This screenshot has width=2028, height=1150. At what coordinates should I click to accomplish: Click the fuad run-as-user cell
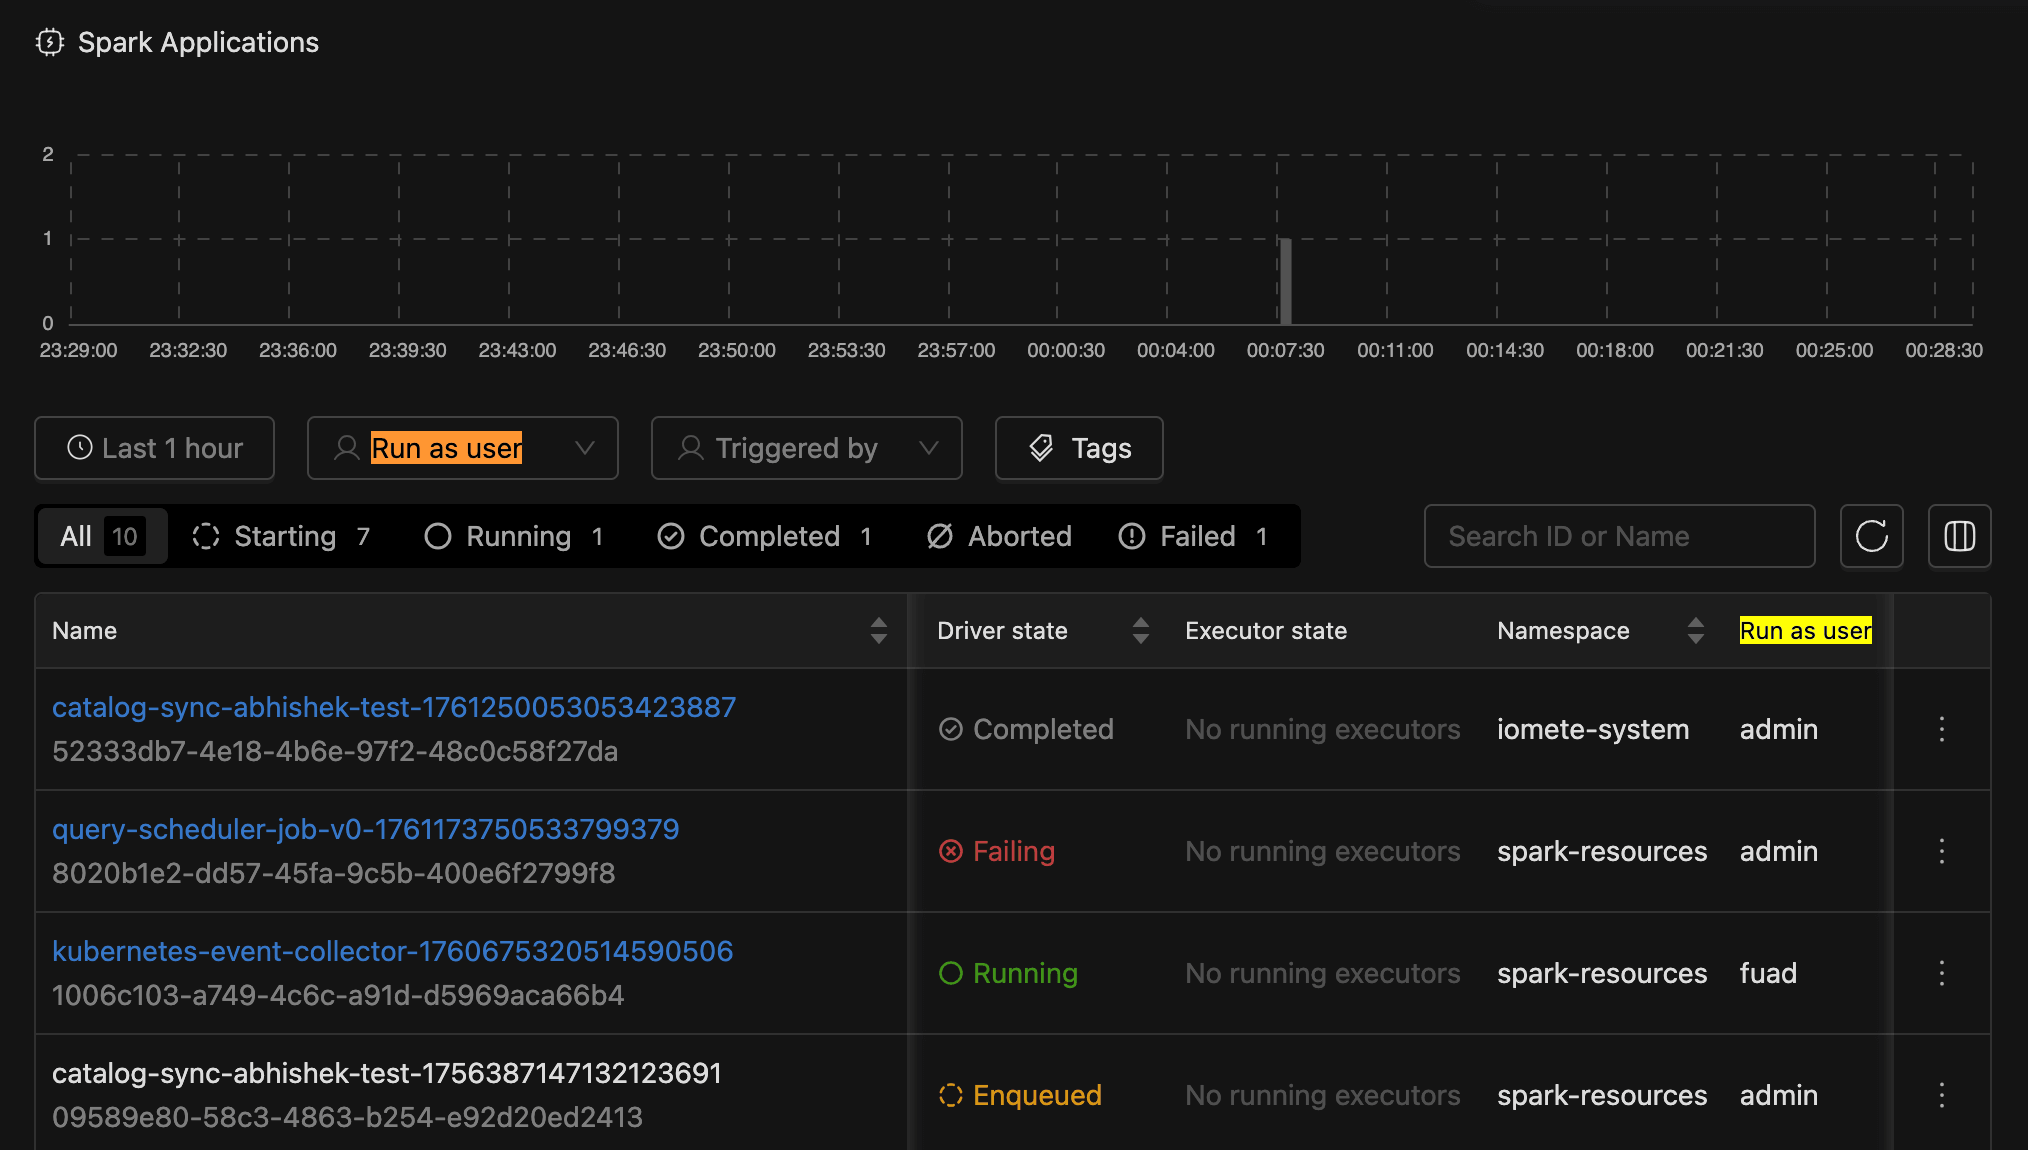pyautogui.click(x=1768, y=973)
